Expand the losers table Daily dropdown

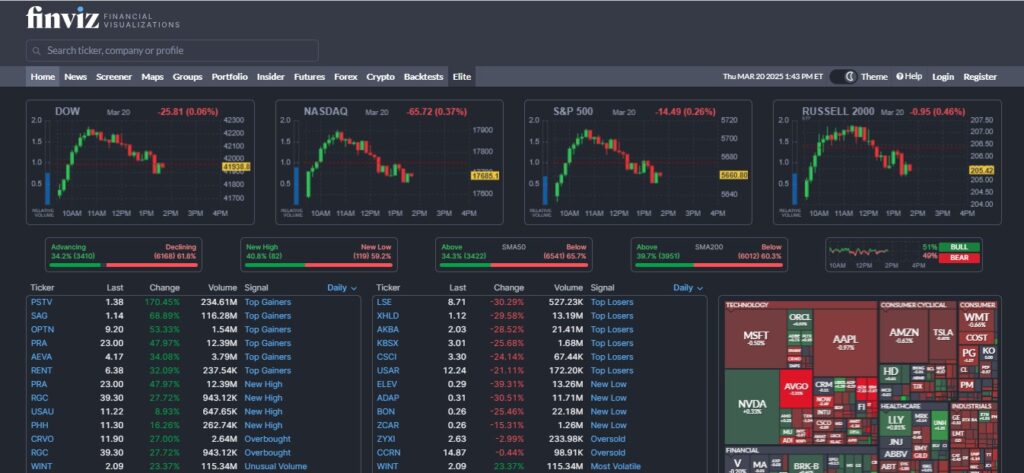(688, 287)
